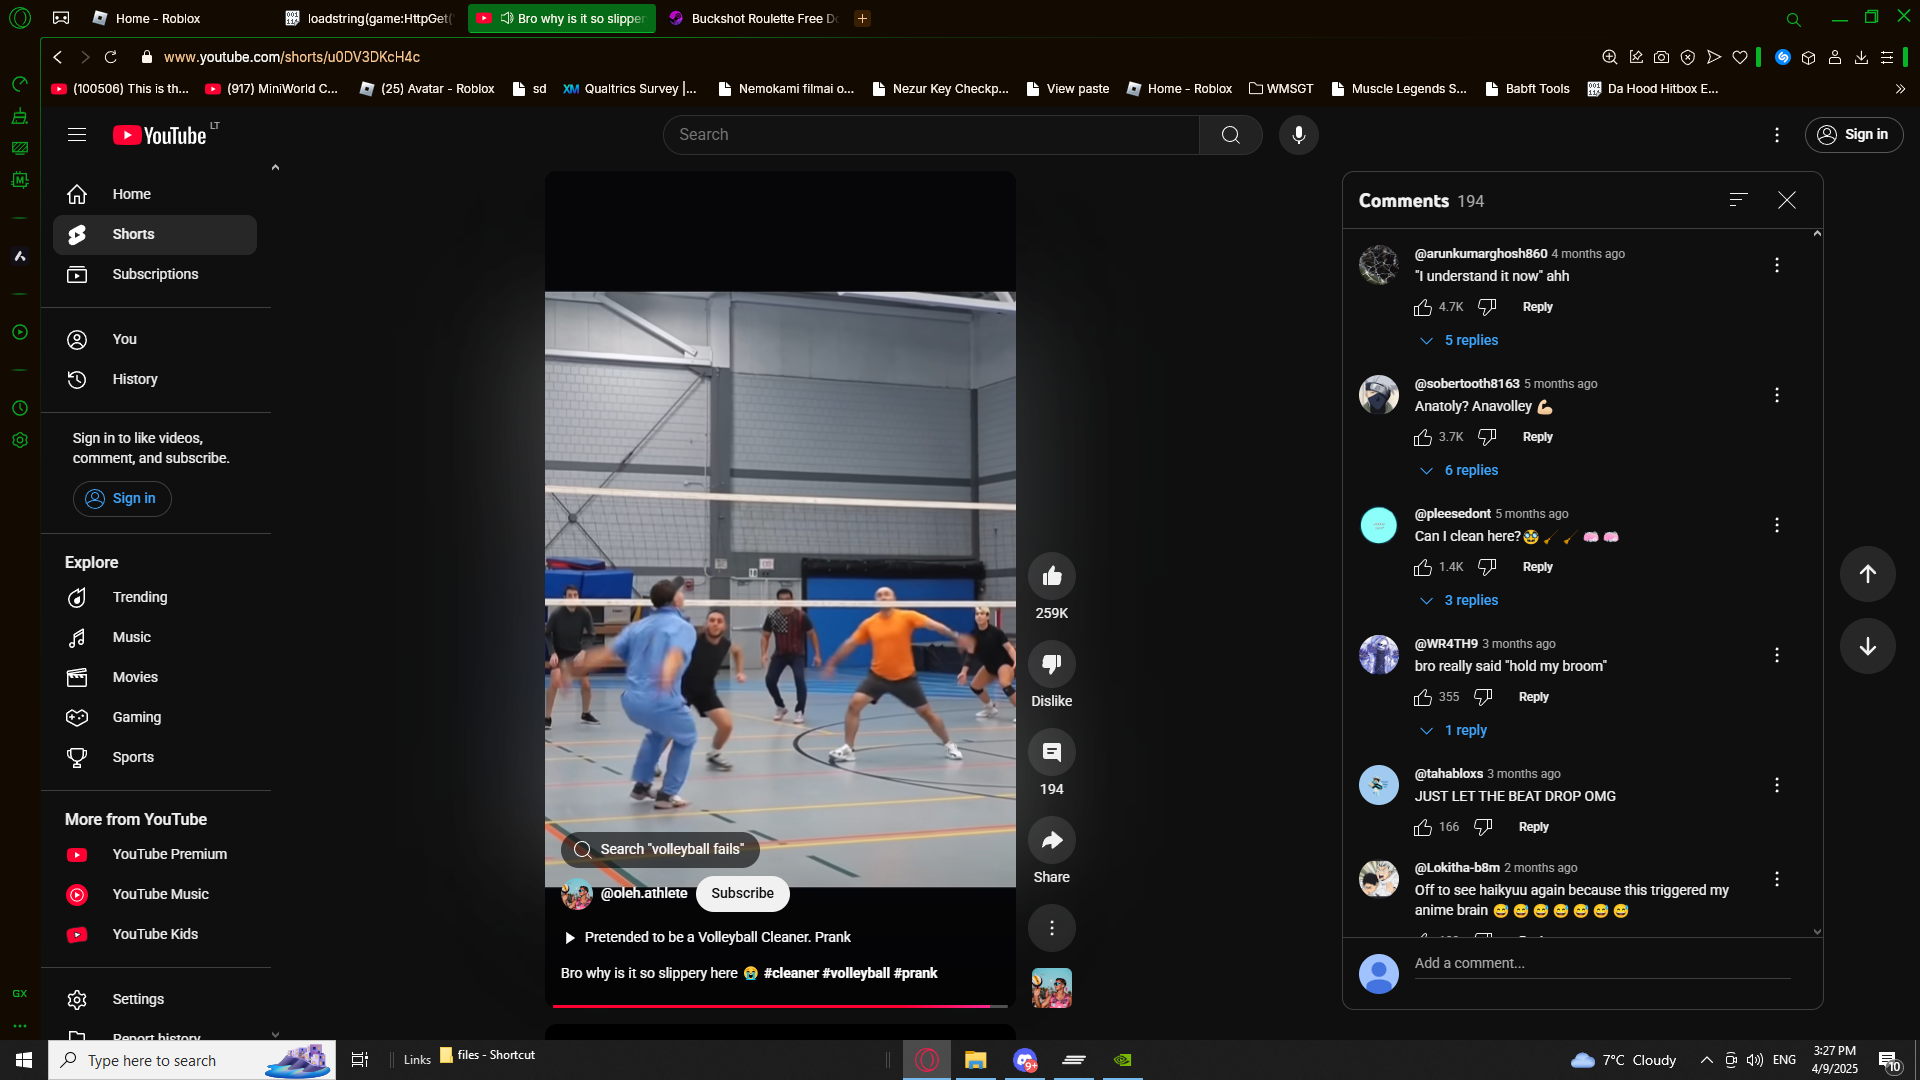Like the comment by @pleesedont
This screenshot has width=1920, height=1080.
[x=1422, y=567]
